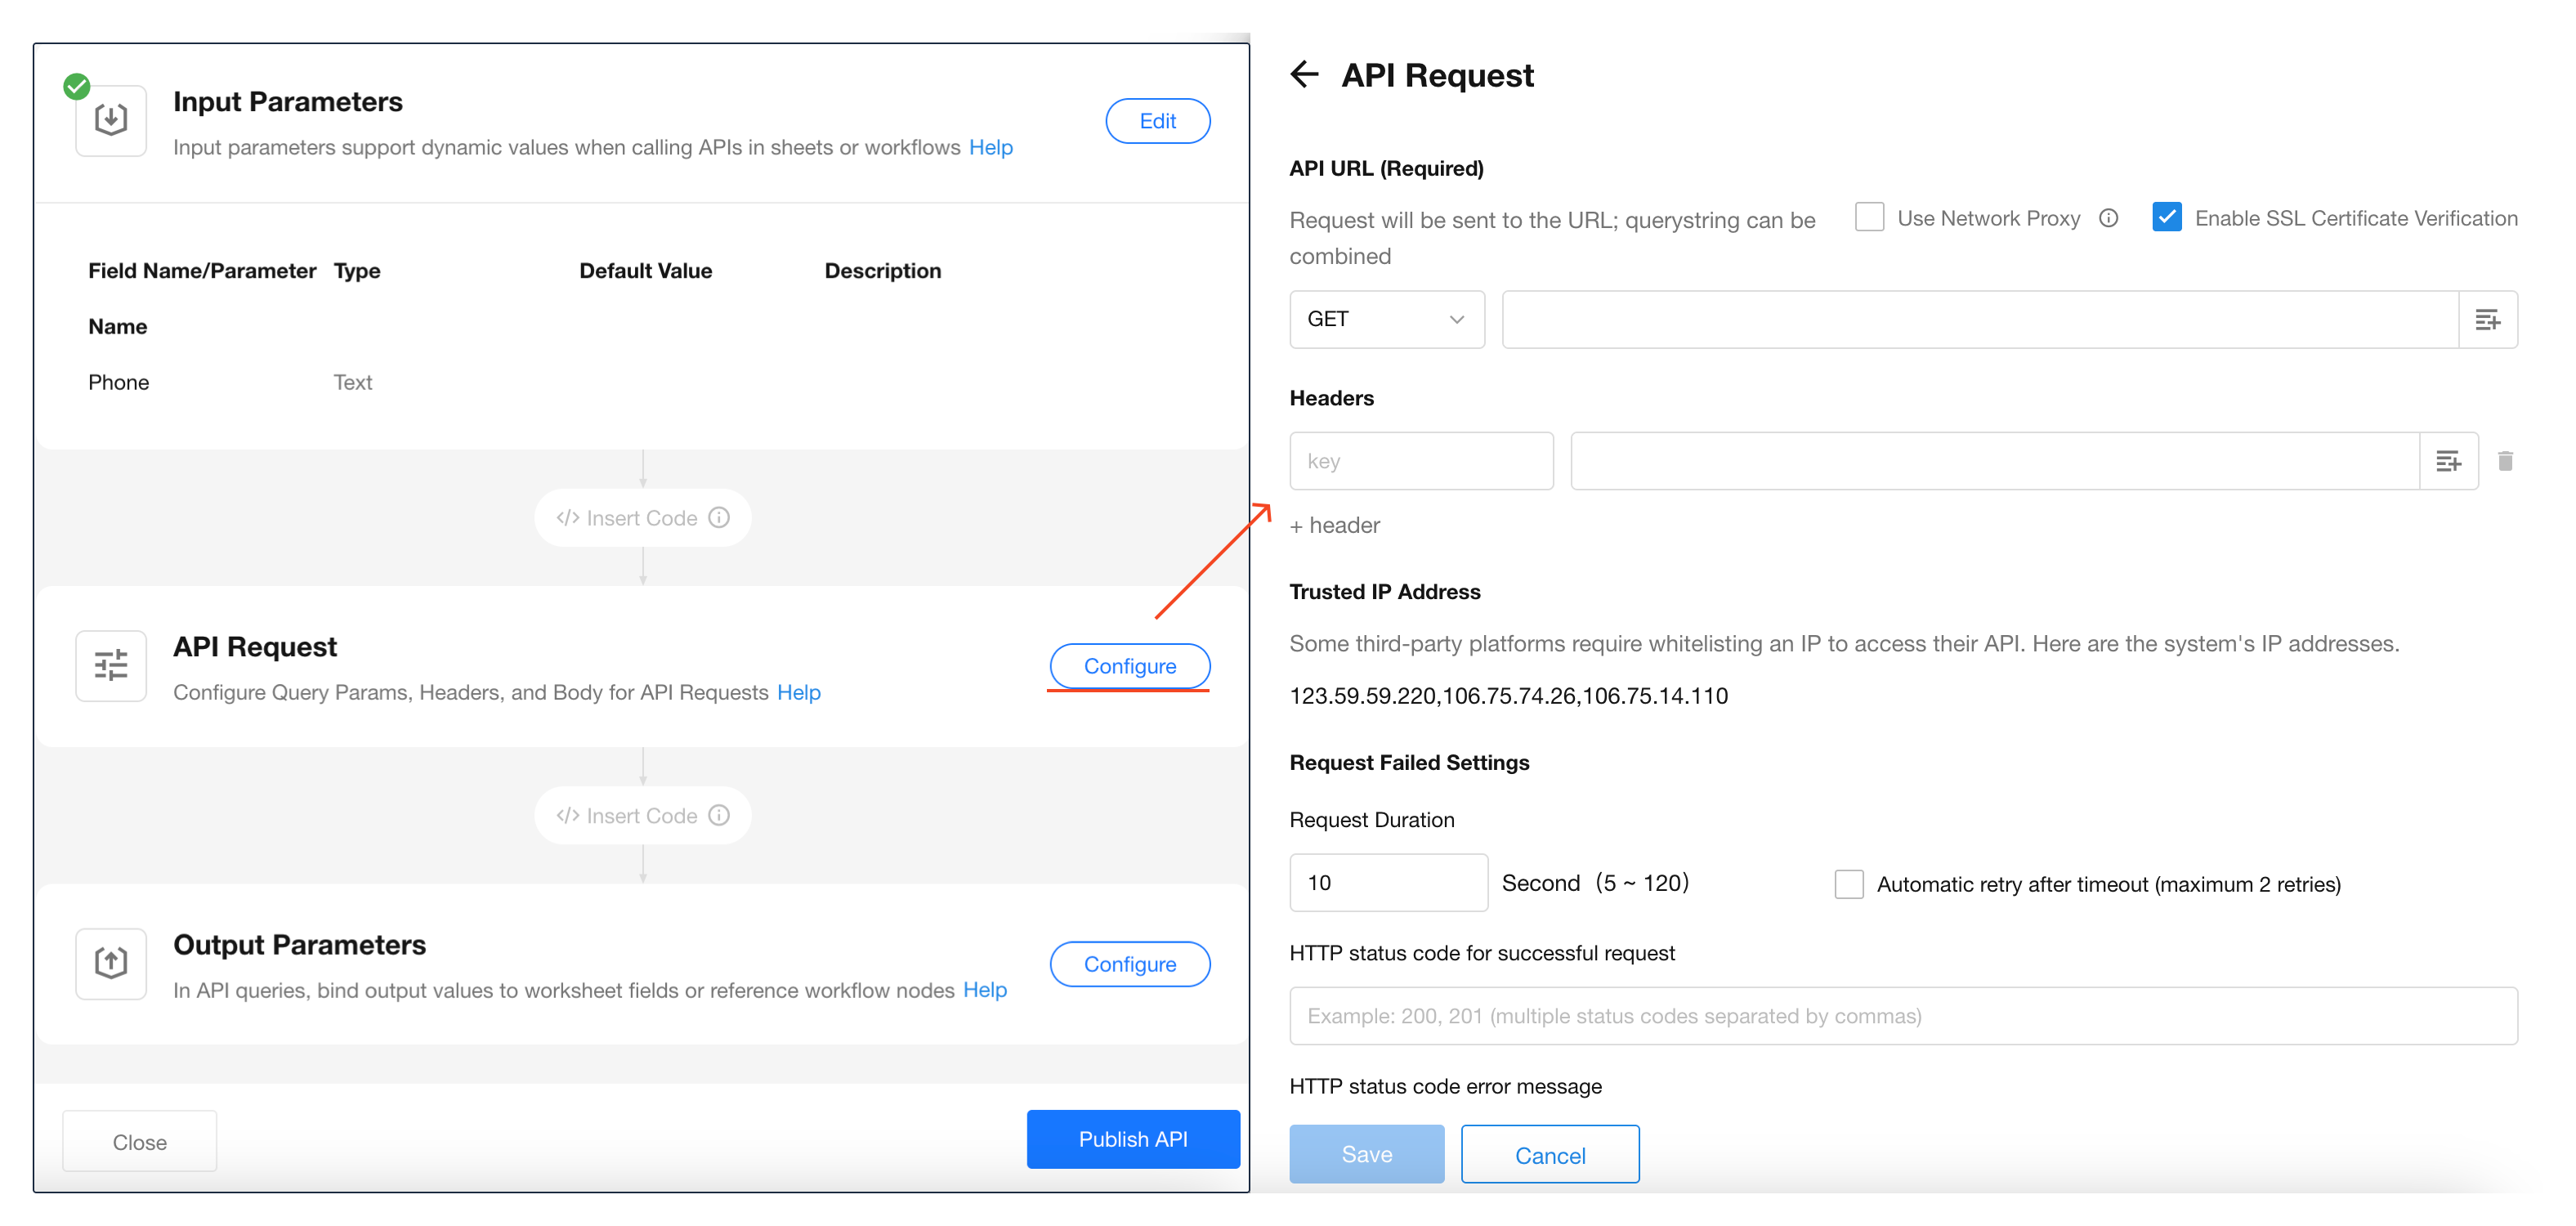
Task: Enable the Use Network Proxy checkbox
Action: click(x=1868, y=218)
